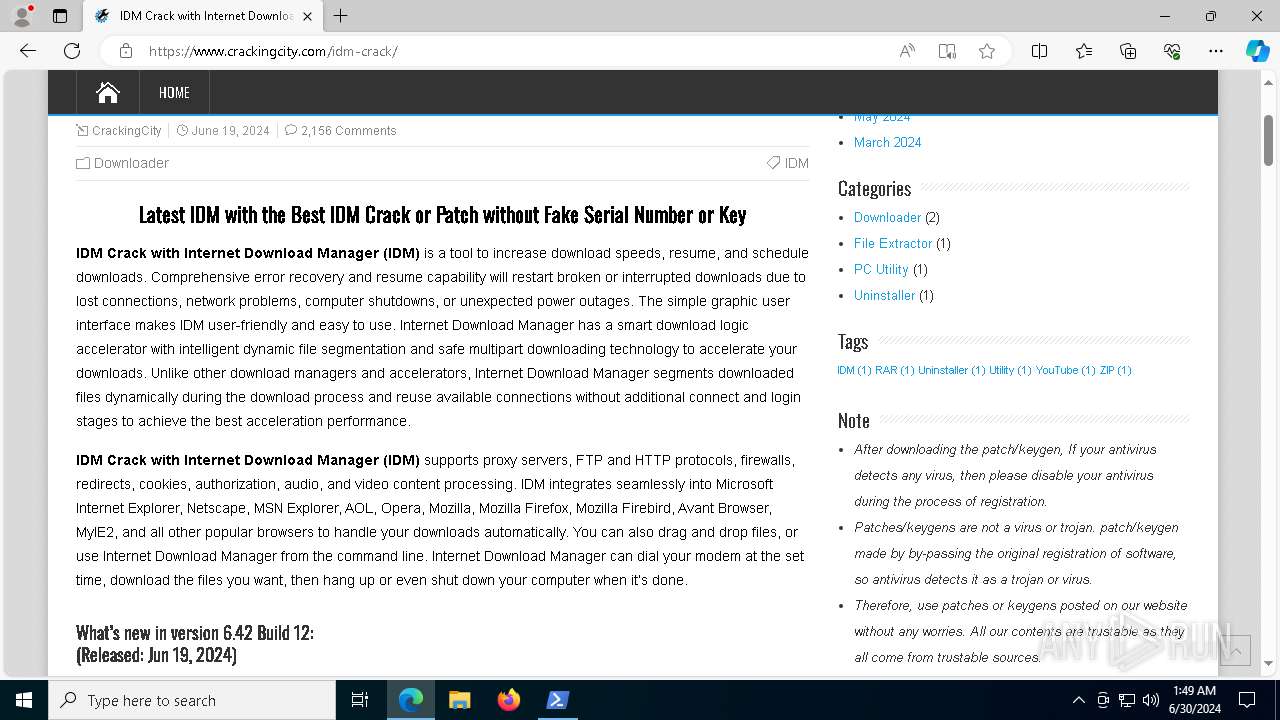Open the 2,156 Comments link
Image resolution: width=1280 pixels, height=720 pixels.
[x=348, y=130]
